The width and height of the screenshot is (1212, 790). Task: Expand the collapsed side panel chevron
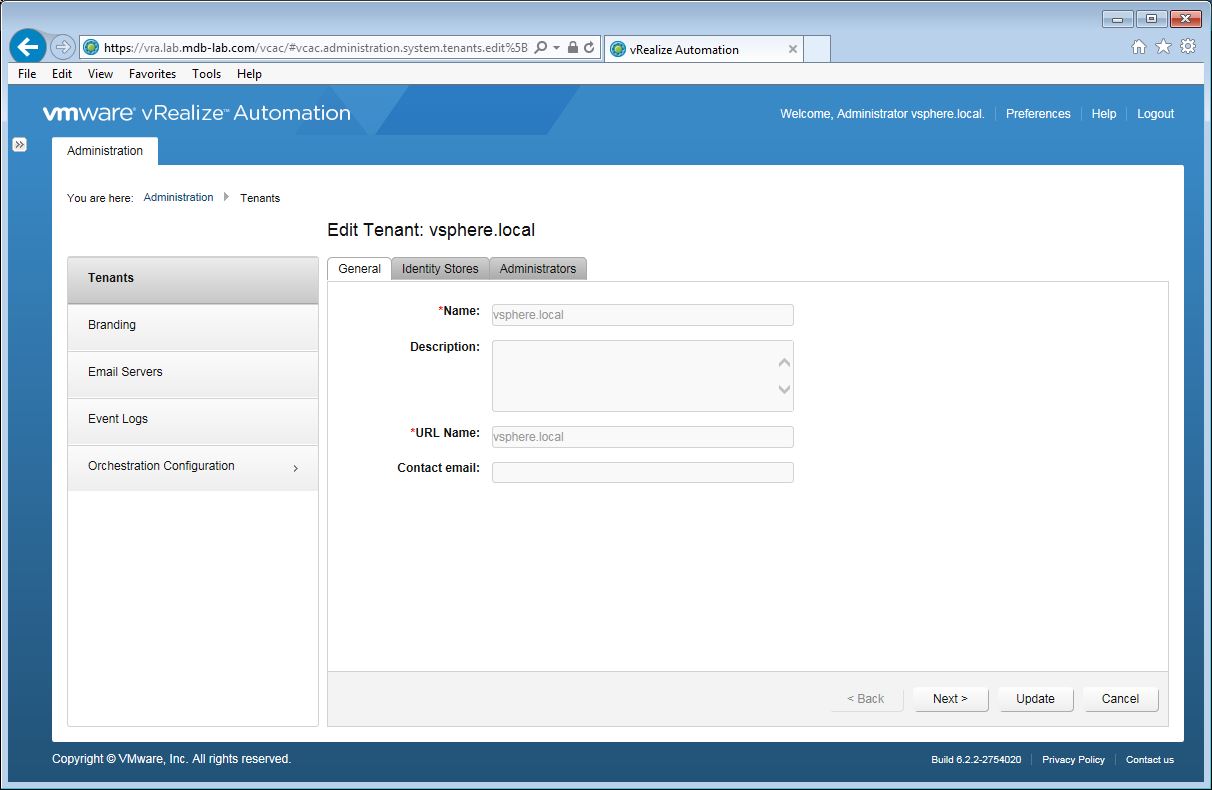coord(19,145)
